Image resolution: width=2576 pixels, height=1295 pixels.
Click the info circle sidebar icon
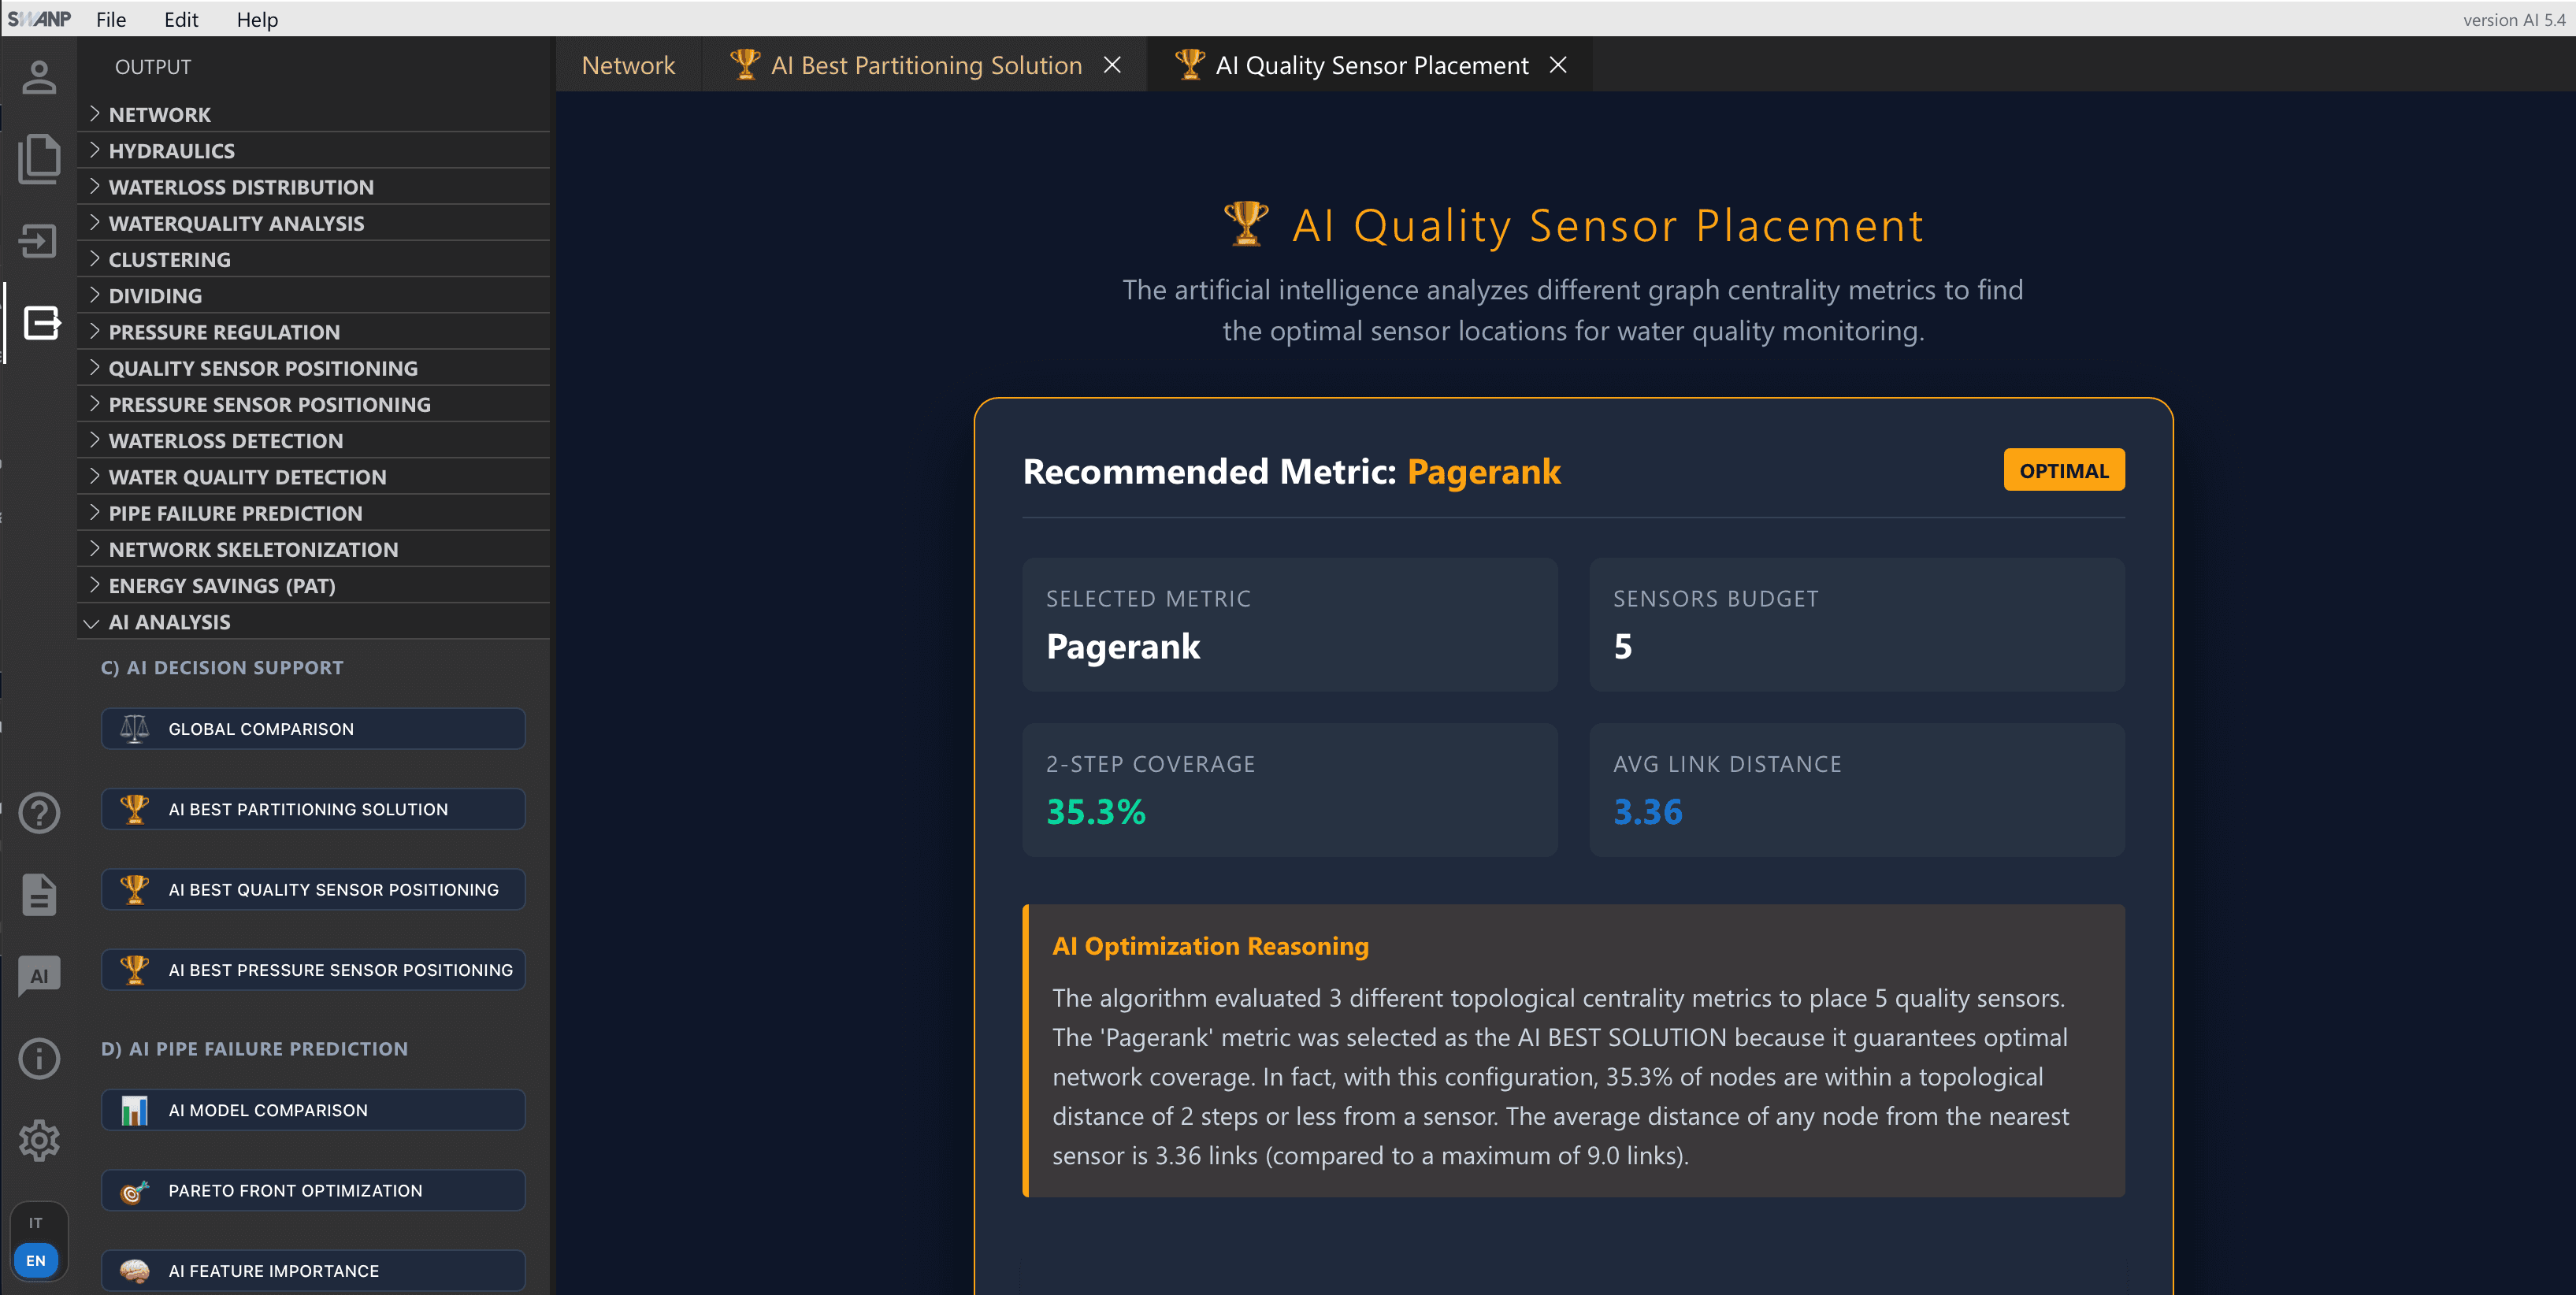(39, 1058)
